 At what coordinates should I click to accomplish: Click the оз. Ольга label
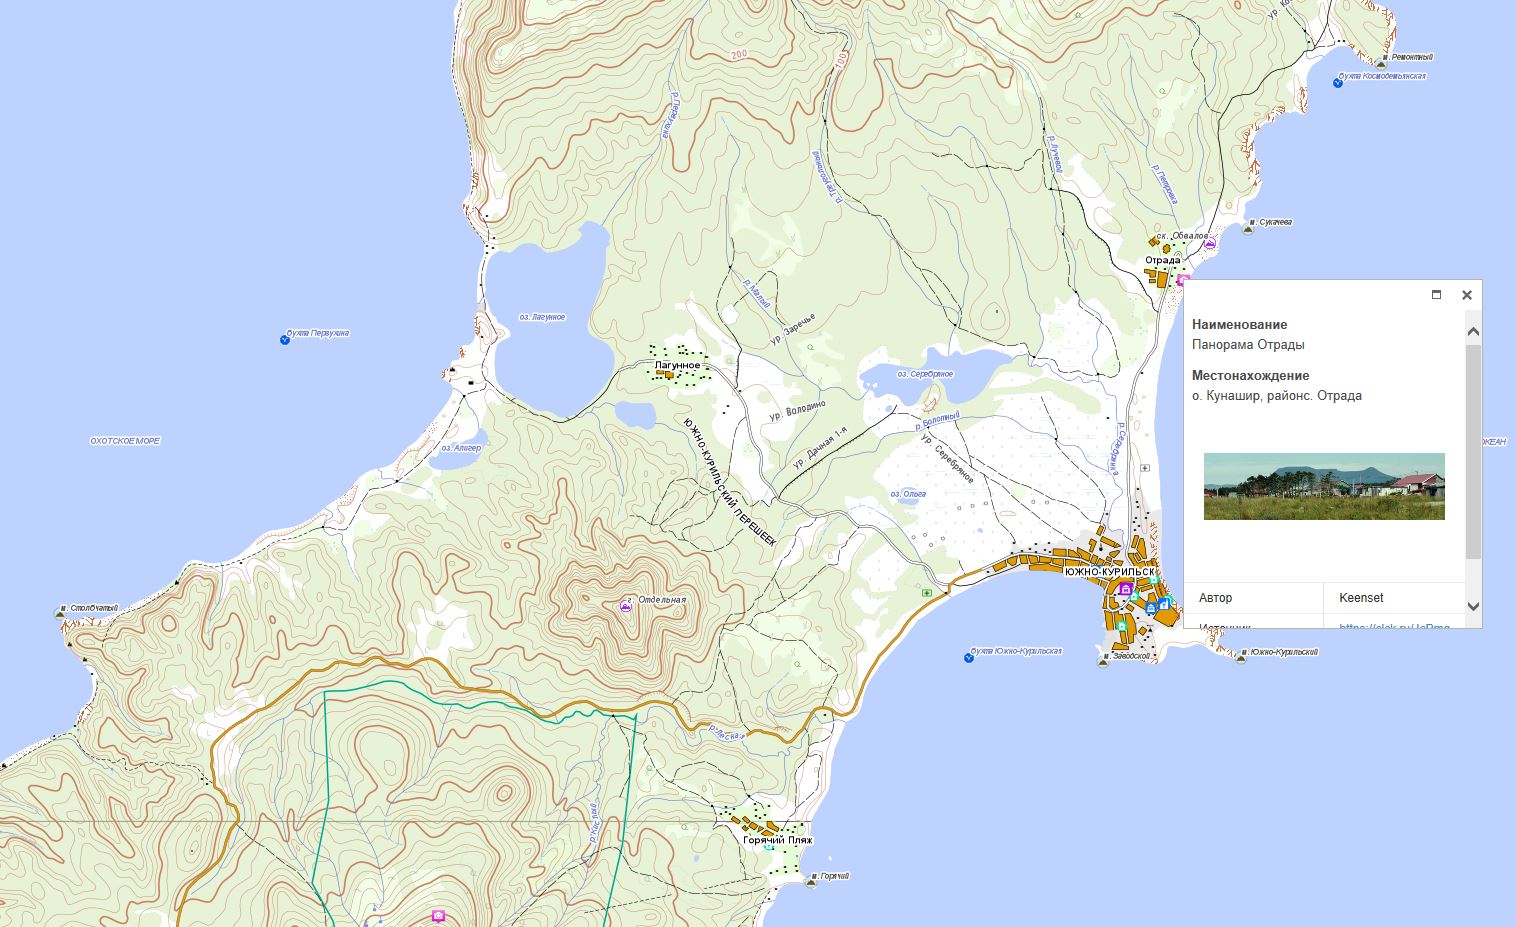908,494
